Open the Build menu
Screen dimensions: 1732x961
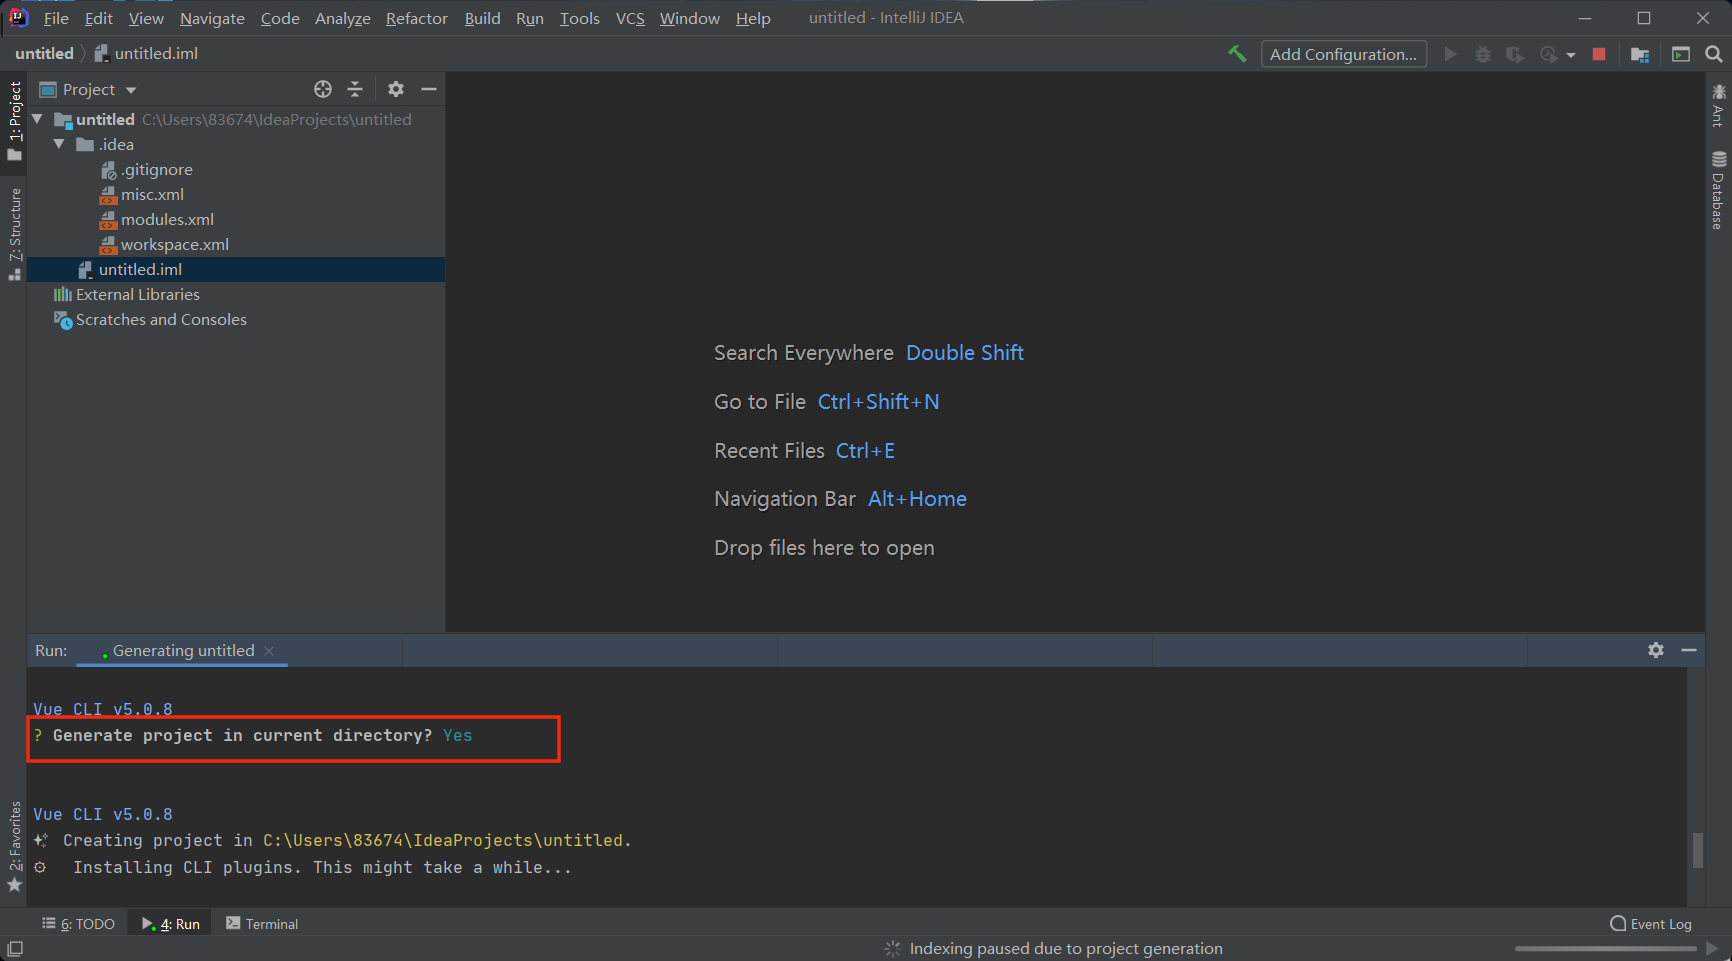click(x=482, y=18)
